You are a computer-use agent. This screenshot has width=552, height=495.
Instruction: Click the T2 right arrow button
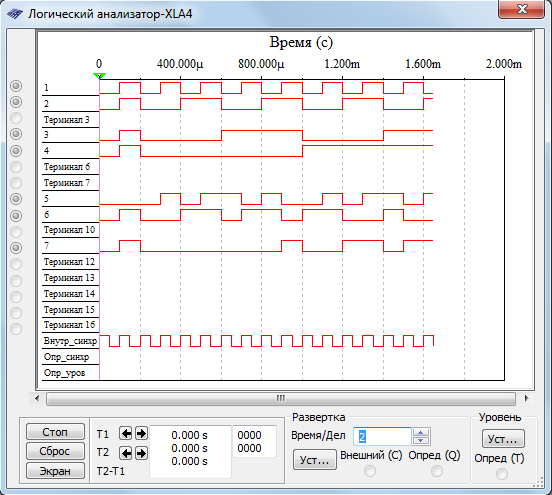point(141,453)
